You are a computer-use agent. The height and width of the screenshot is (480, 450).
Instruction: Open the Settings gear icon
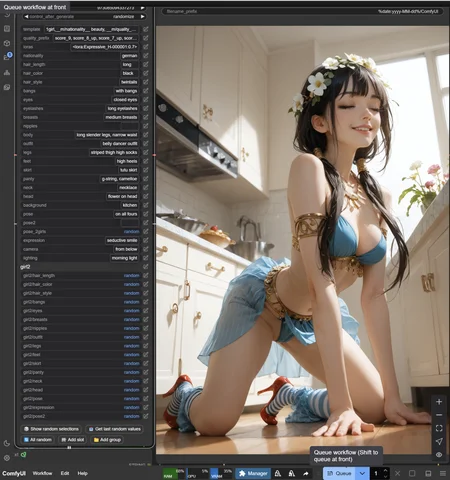pyautogui.click(x=7, y=458)
